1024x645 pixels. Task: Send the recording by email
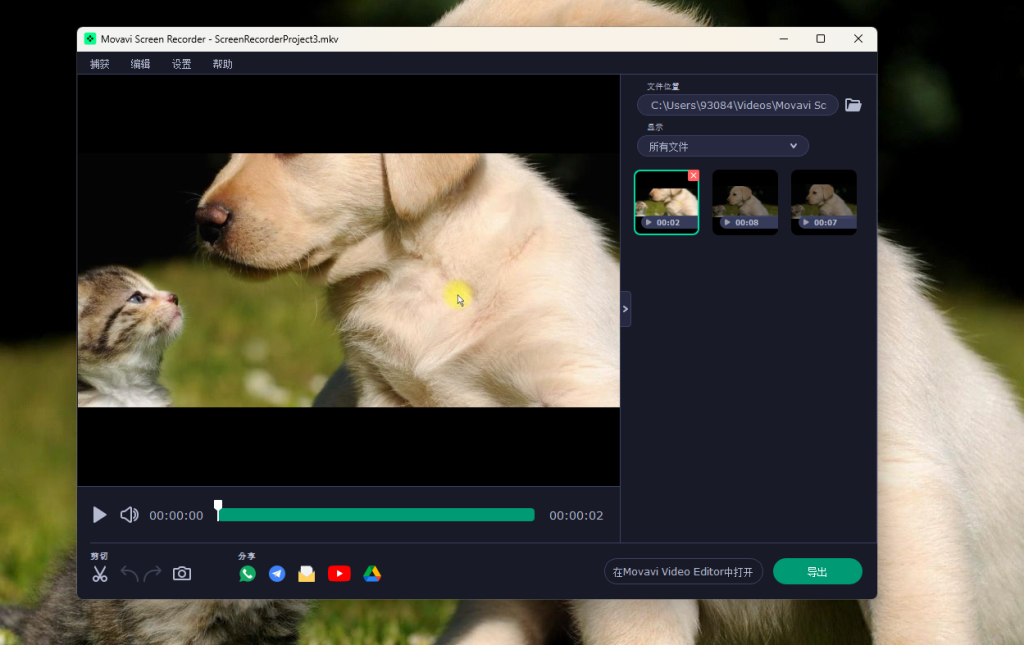pyautogui.click(x=308, y=573)
